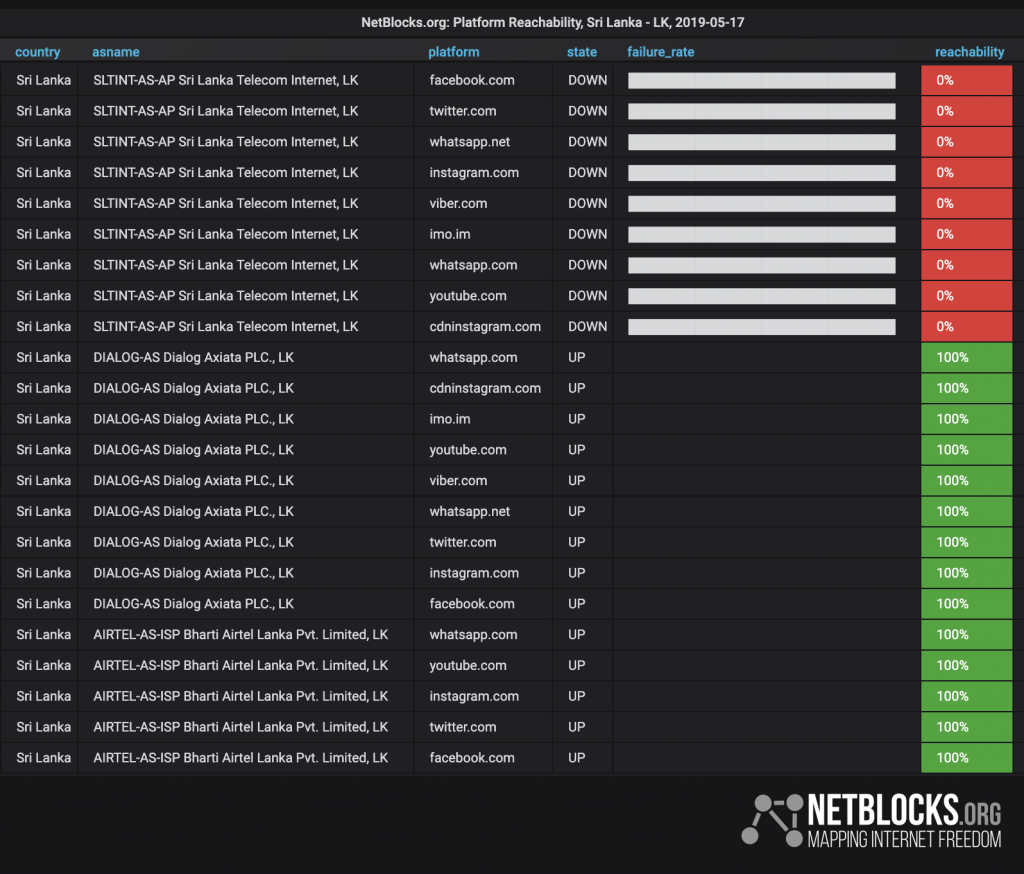1024x874 pixels.
Task: Click viber.com in the Sri Lanka Telecom rows
Action: tap(458, 203)
